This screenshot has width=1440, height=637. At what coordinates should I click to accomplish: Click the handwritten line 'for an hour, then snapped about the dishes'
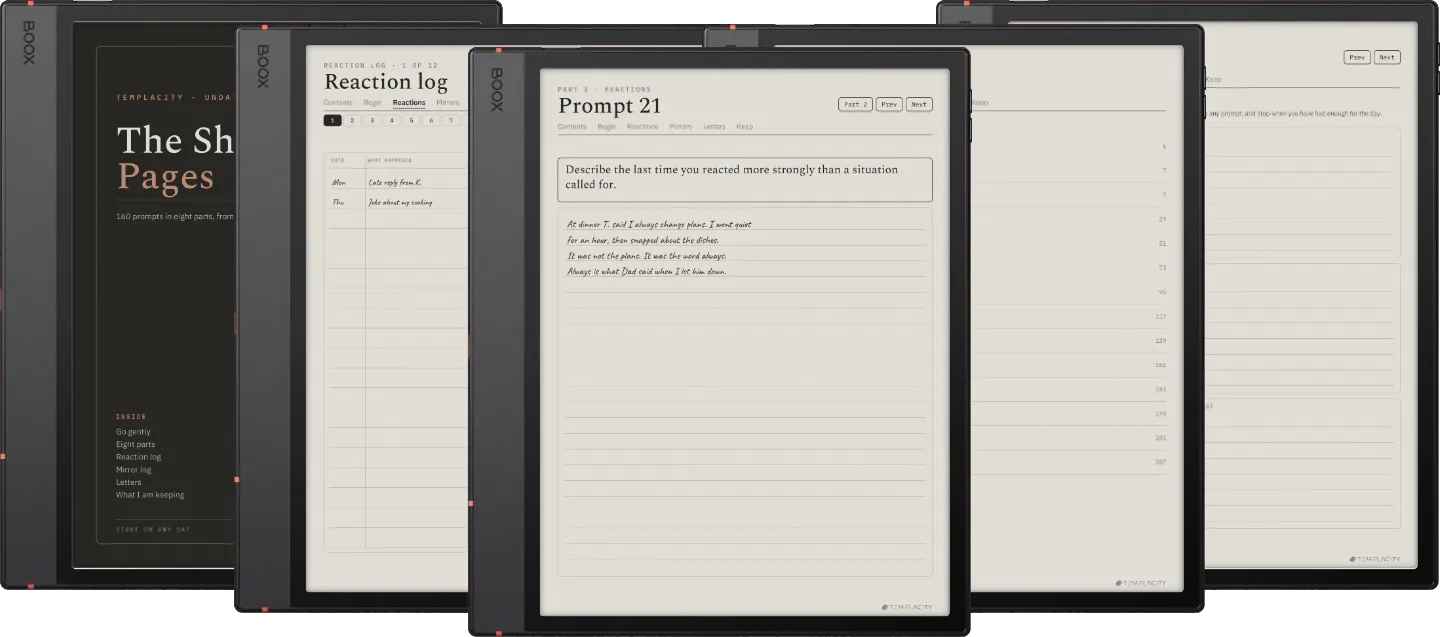[x=643, y=240]
